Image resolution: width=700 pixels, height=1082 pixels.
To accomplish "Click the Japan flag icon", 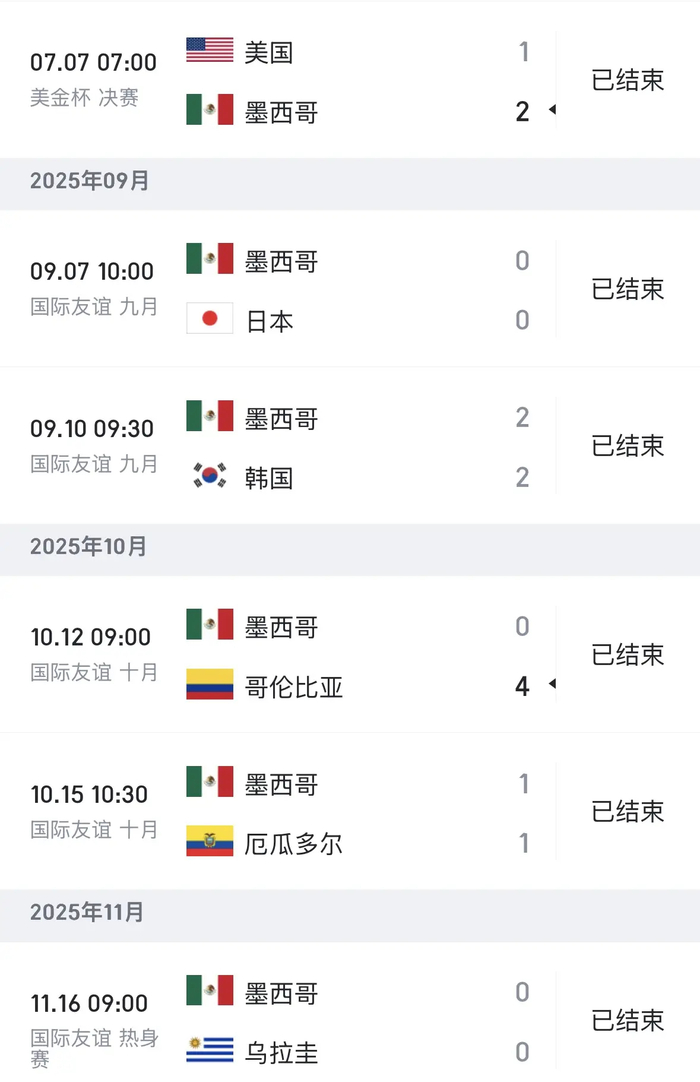I will [210, 319].
